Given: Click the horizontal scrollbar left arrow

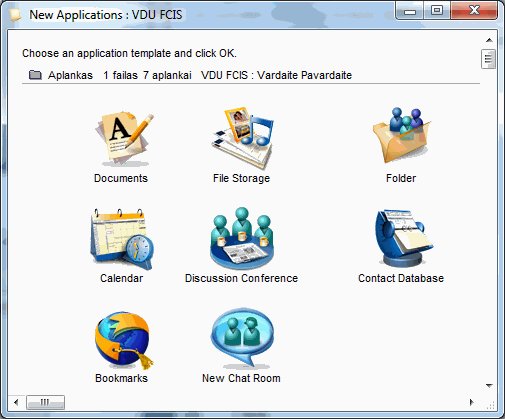Looking at the screenshot, I should (x=16, y=402).
